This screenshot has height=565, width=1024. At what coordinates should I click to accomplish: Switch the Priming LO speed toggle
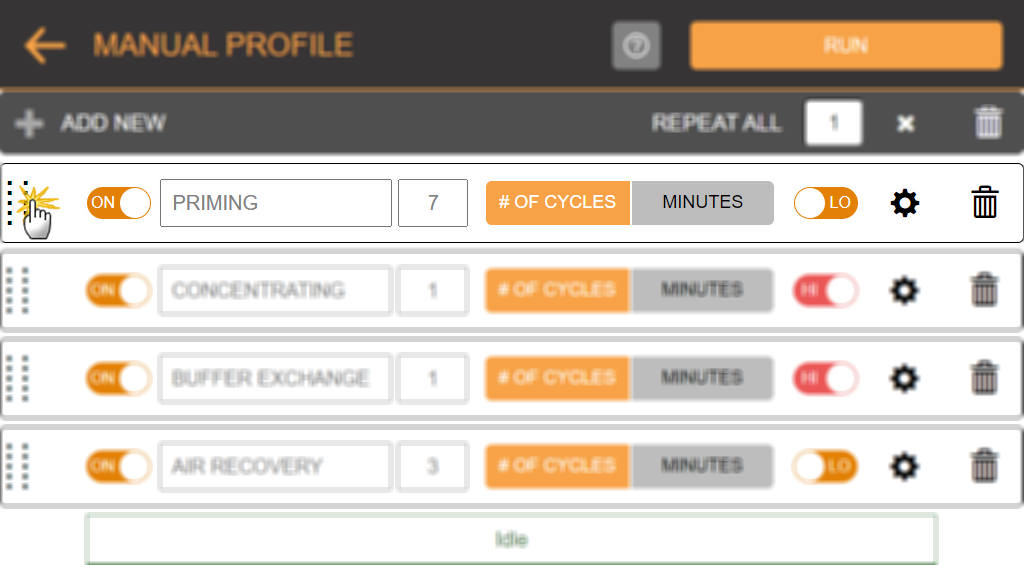[x=825, y=203]
